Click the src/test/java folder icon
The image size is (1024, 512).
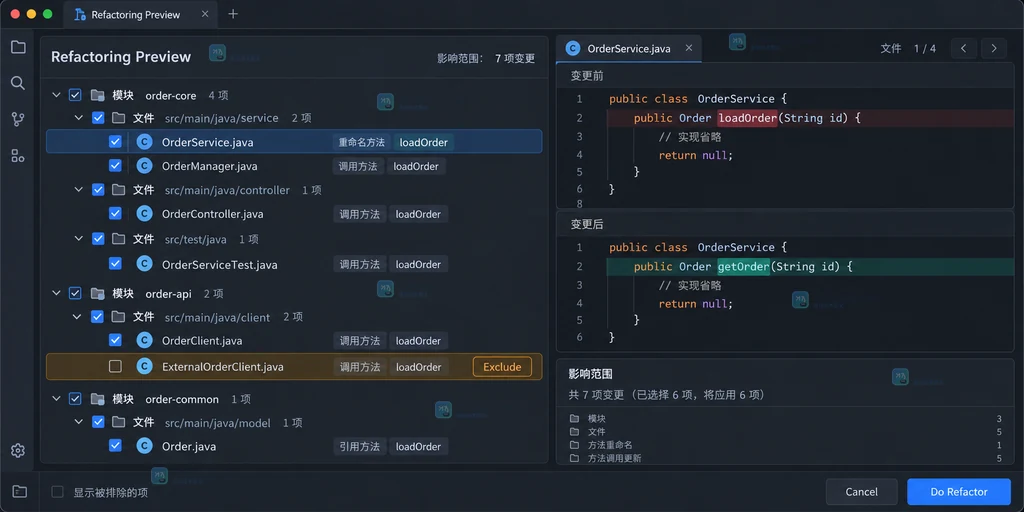tap(118, 239)
